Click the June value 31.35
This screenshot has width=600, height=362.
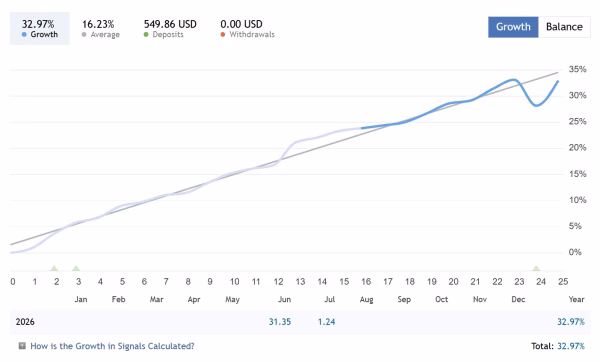click(x=280, y=322)
